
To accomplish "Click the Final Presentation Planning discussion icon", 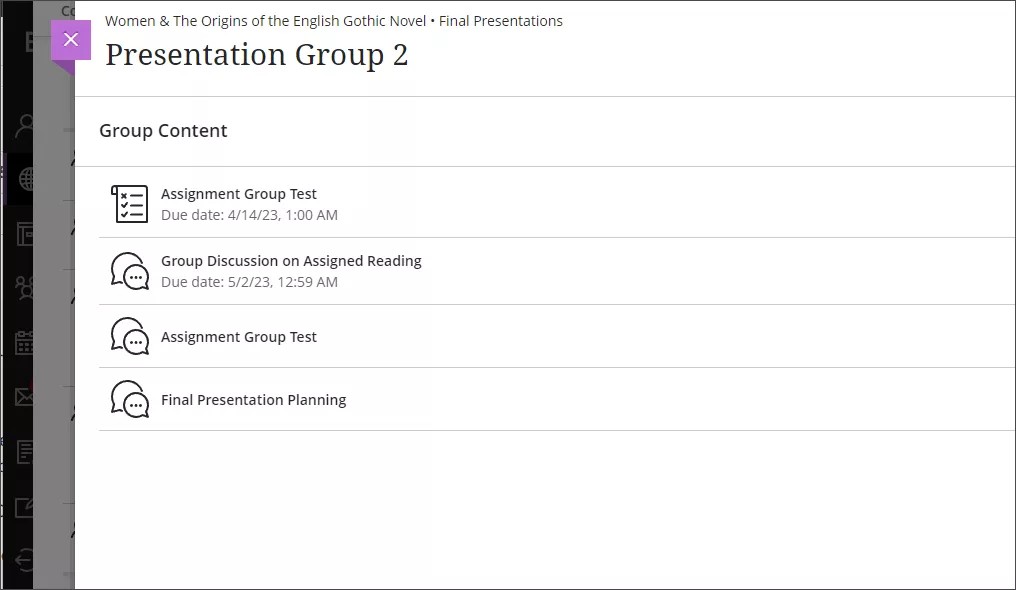I will point(129,399).
